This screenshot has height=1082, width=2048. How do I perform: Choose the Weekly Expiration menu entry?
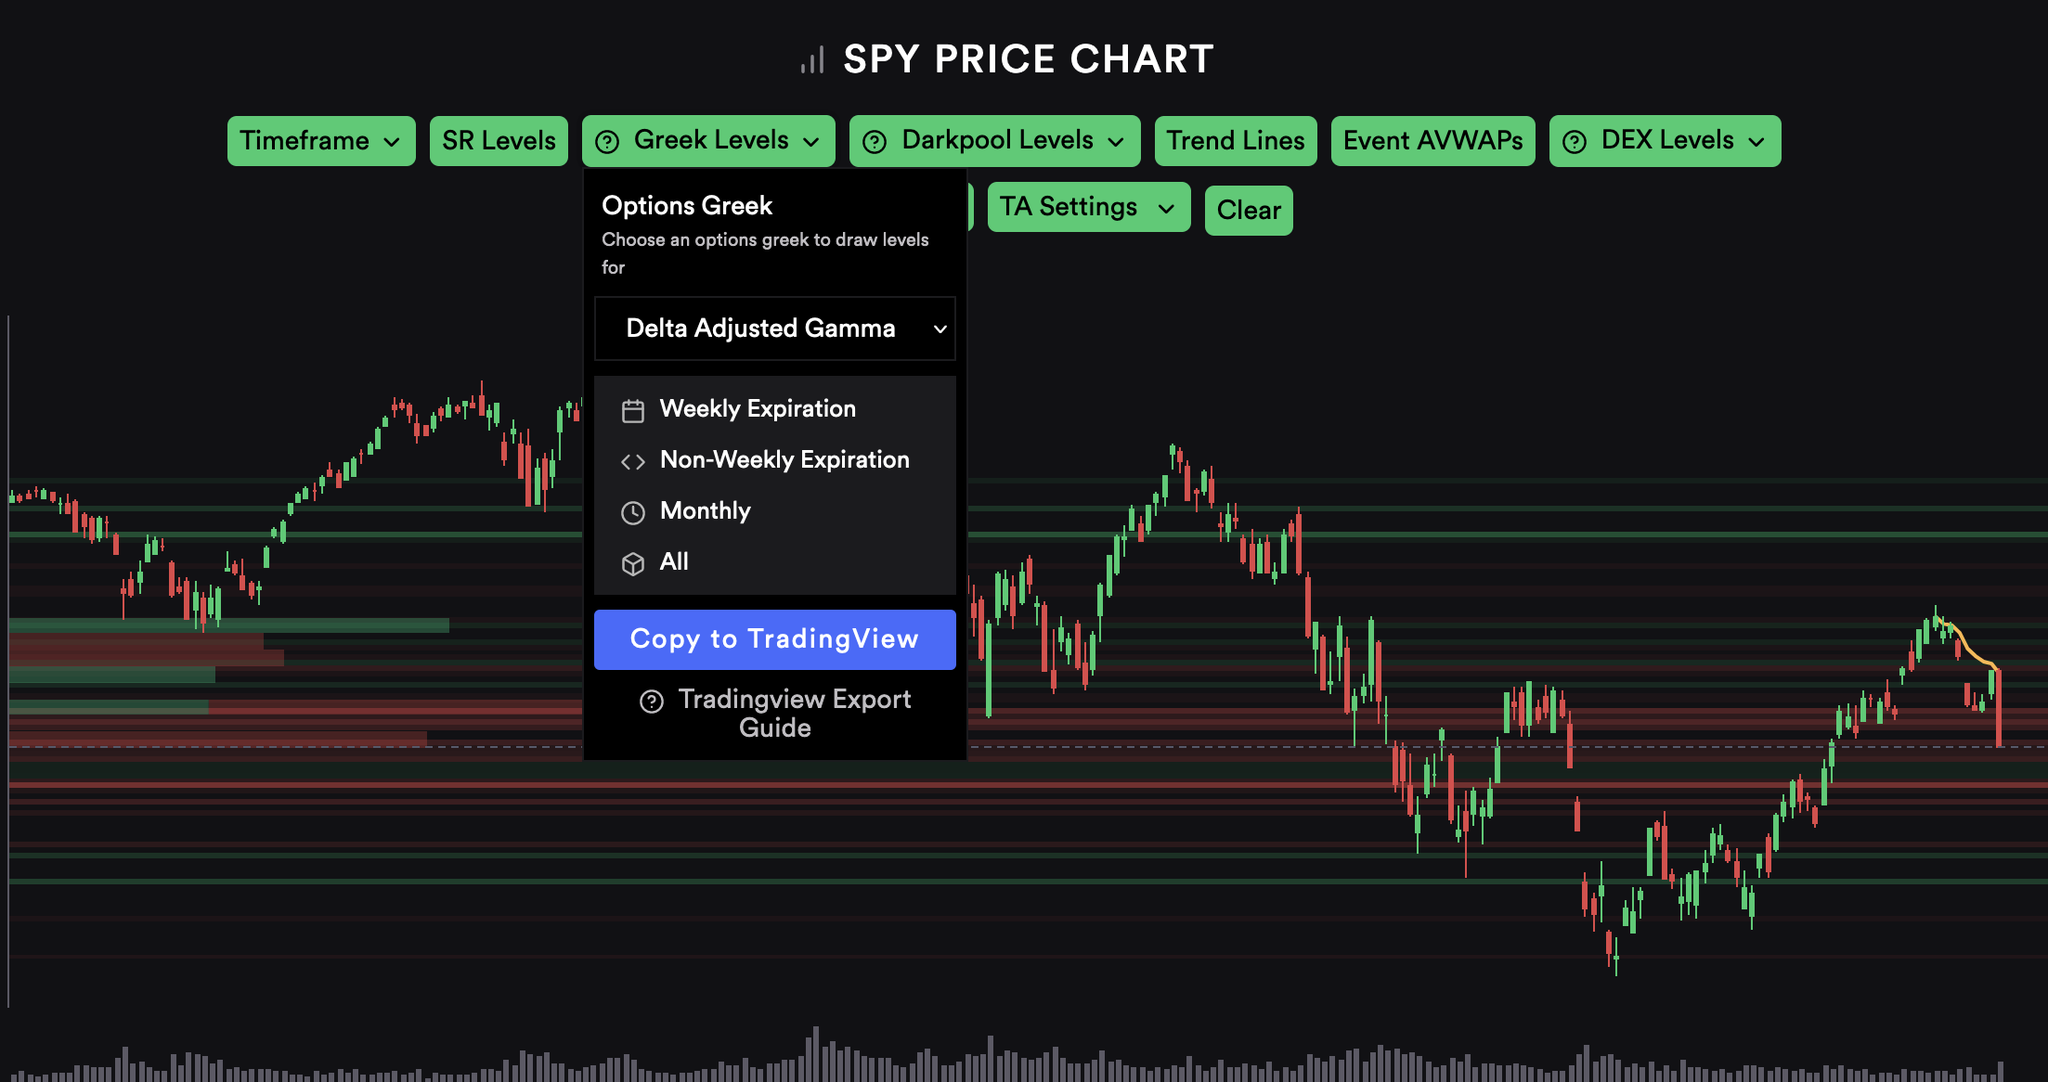[x=757, y=409]
